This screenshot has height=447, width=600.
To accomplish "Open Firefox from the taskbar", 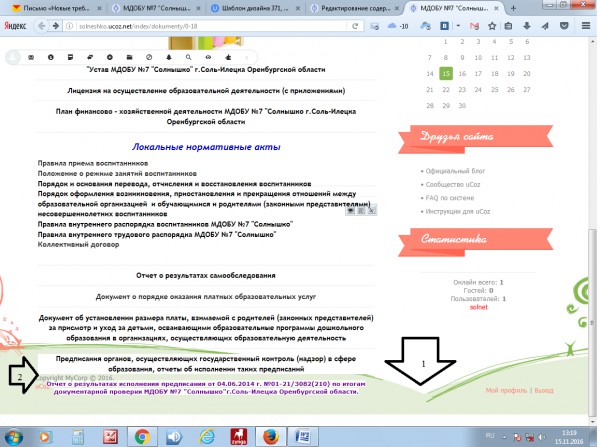I will click(x=271, y=437).
